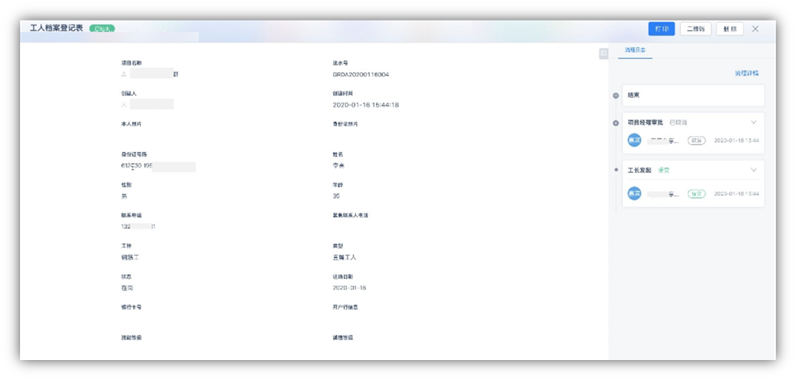Viewport: 796px width, 380px height.
Task: Click the green 提交 tag in 工长发起 row
Action: pyautogui.click(x=696, y=194)
